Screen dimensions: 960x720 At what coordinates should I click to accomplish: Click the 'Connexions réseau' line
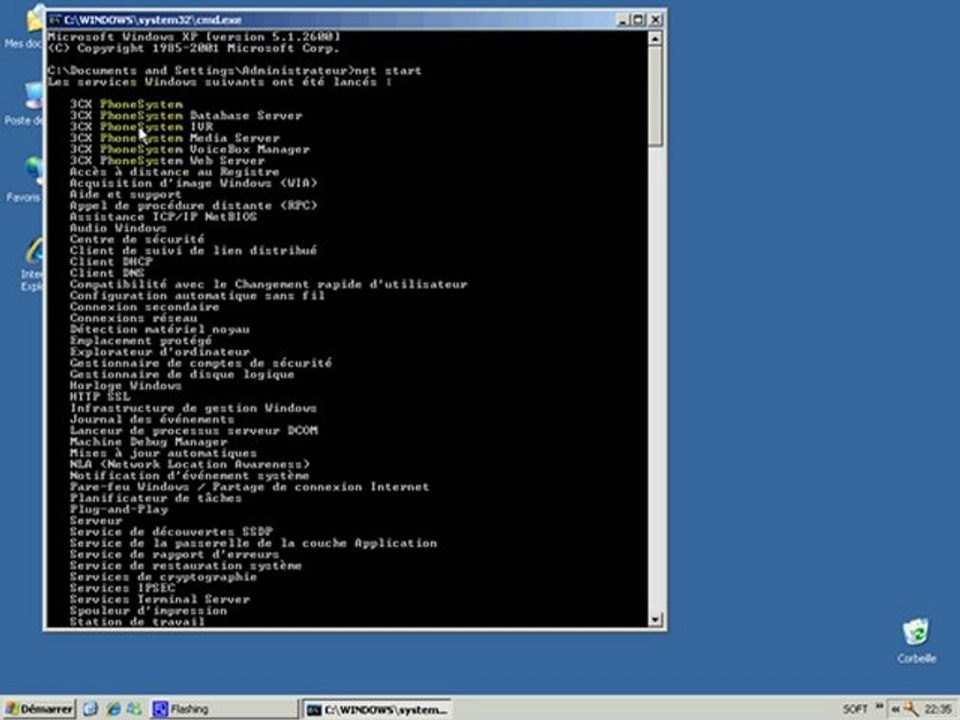pyautogui.click(x=133, y=318)
